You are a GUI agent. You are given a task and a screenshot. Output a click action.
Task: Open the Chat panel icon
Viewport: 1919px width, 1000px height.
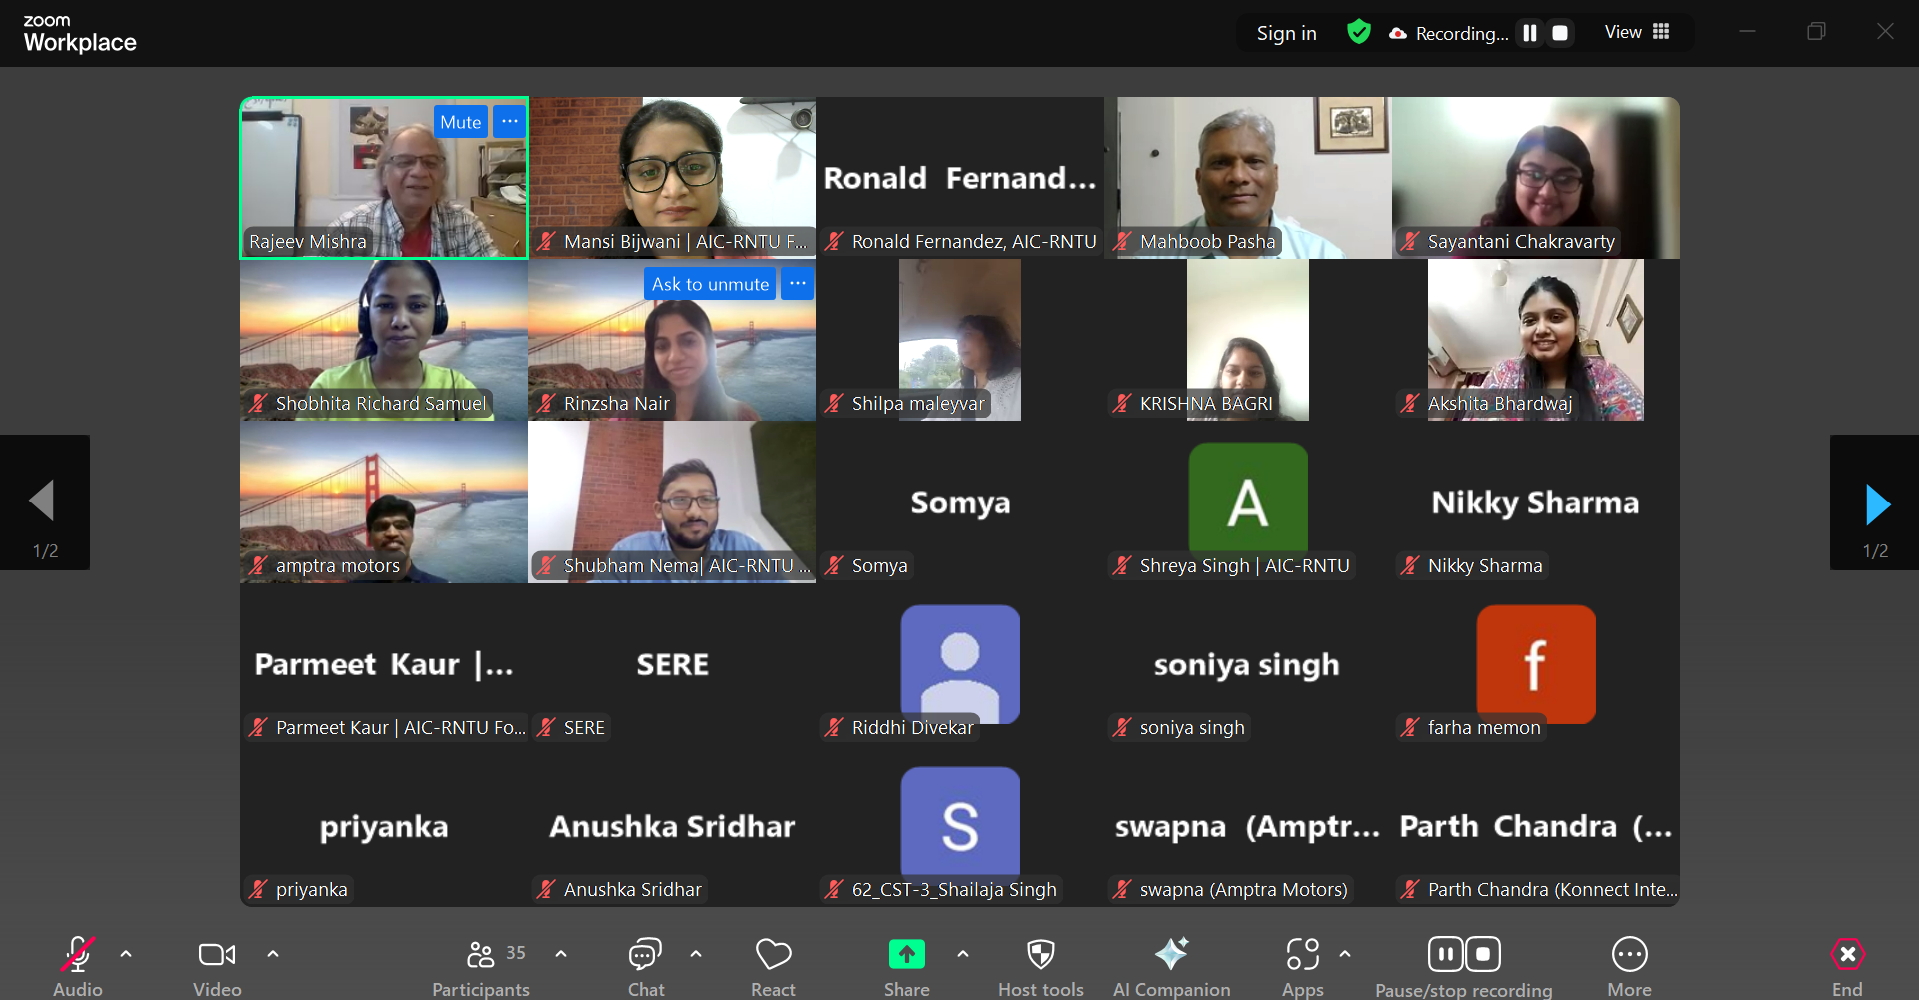[x=645, y=955]
